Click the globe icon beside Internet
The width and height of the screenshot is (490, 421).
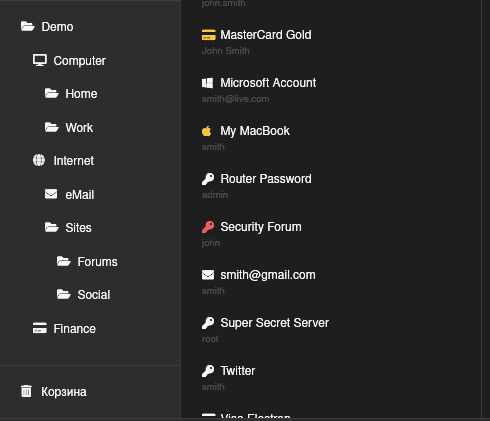[39, 160]
